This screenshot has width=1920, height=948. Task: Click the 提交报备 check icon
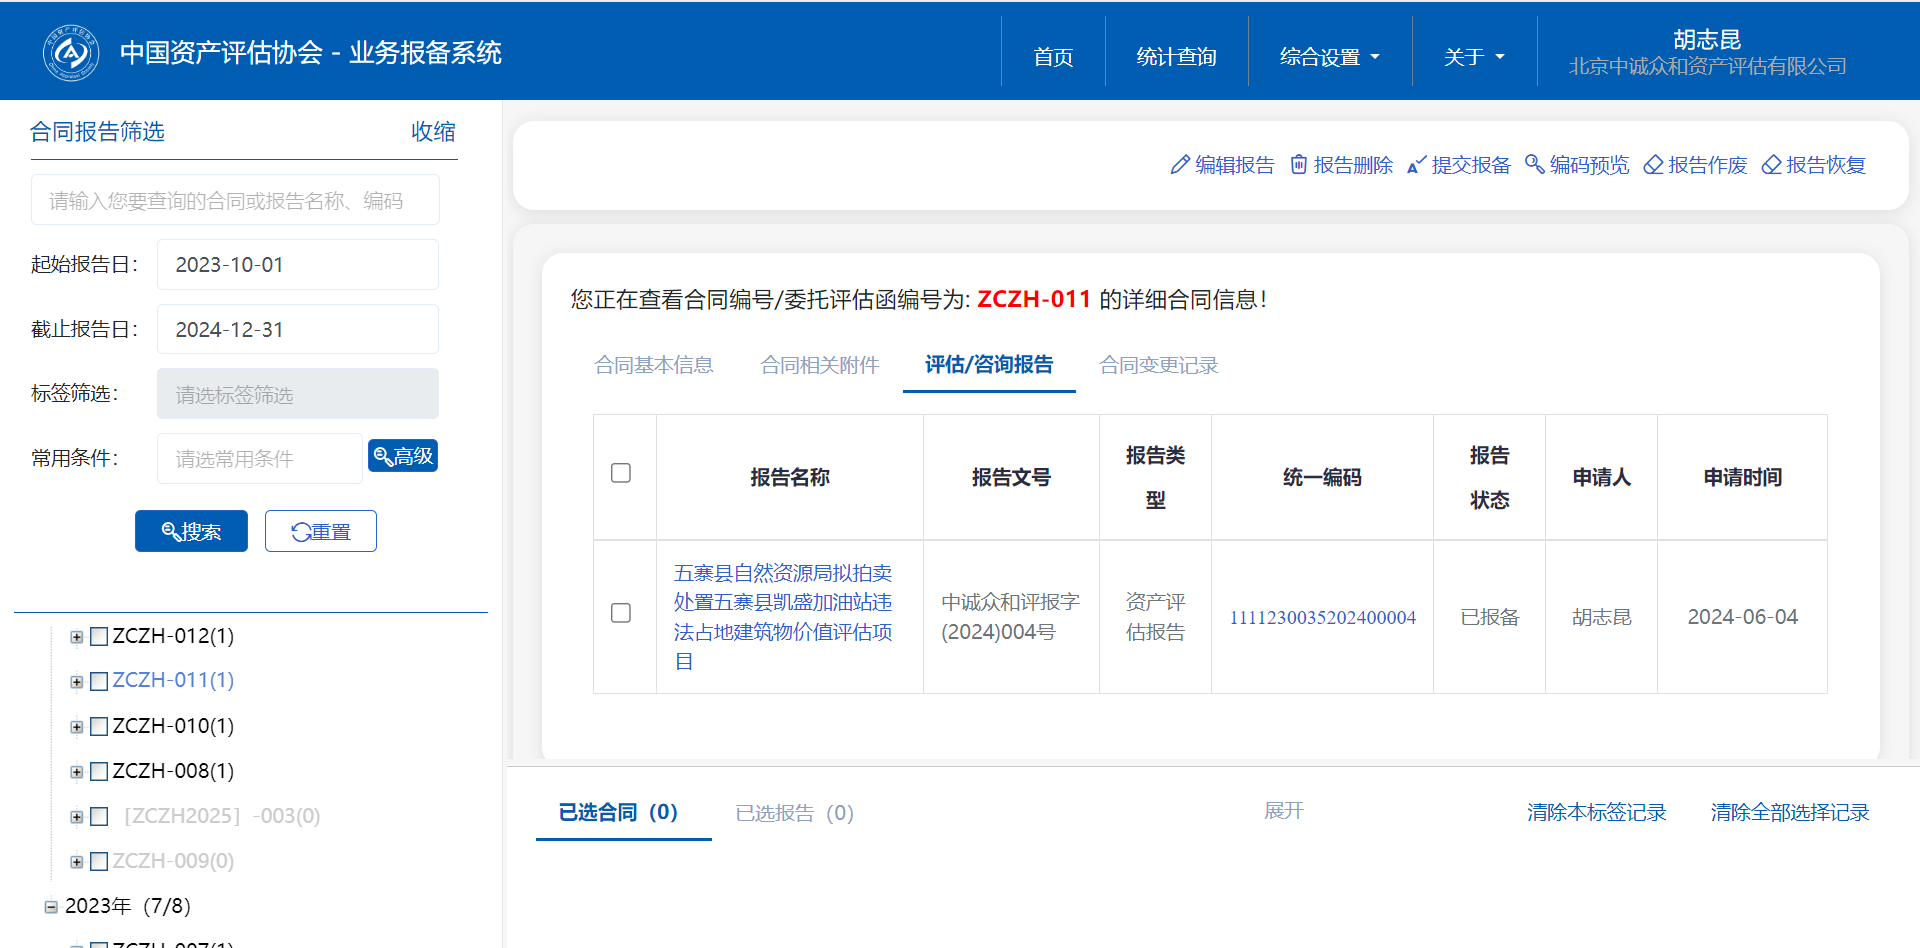click(x=1416, y=165)
